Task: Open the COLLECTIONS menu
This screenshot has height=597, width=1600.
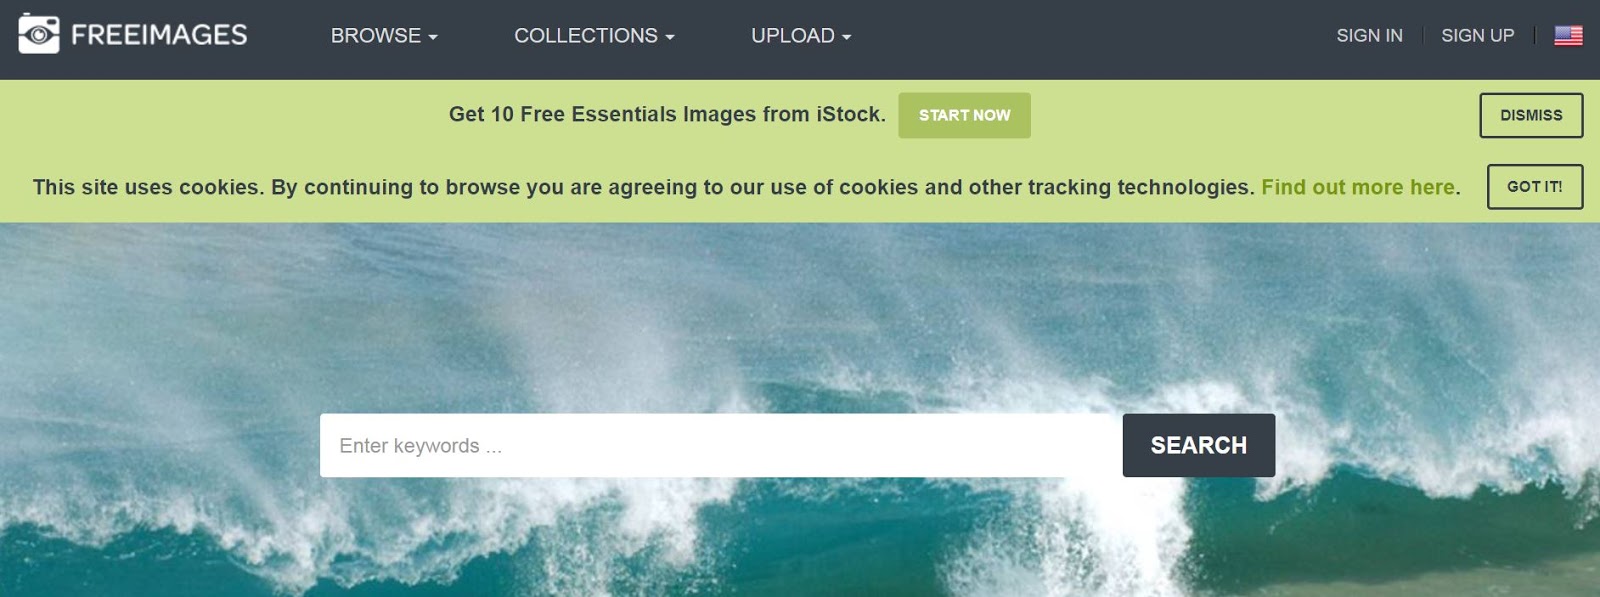Action: (x=594, y=36)
